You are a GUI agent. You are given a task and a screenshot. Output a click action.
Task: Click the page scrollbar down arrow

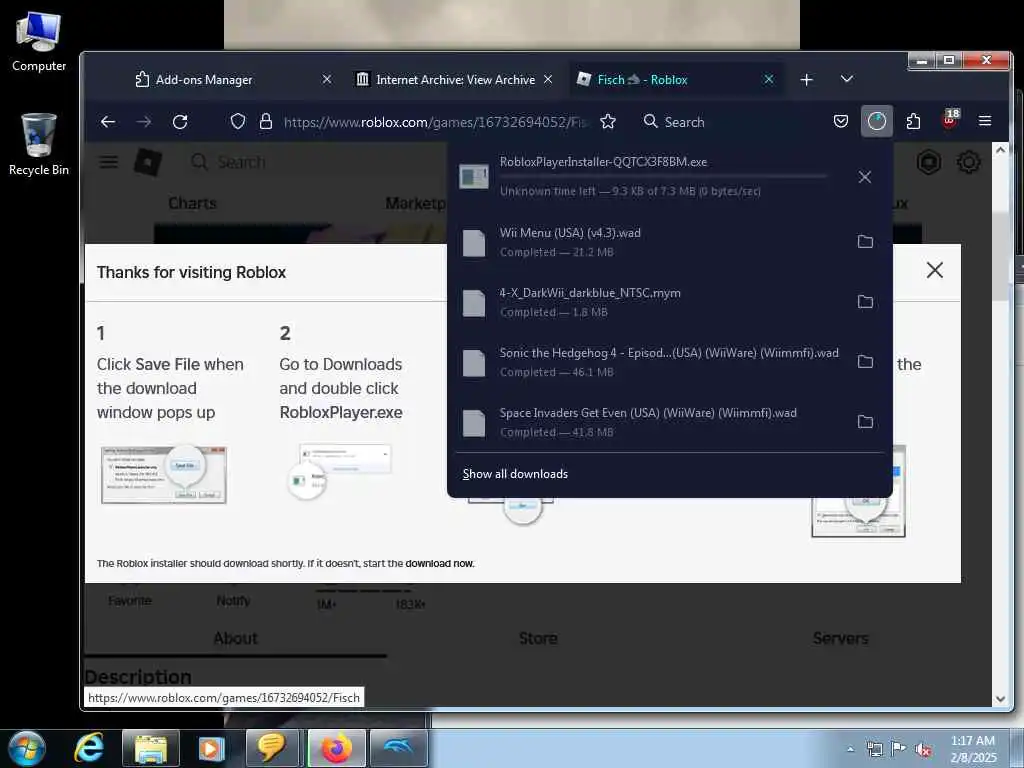coord(1000,699)
